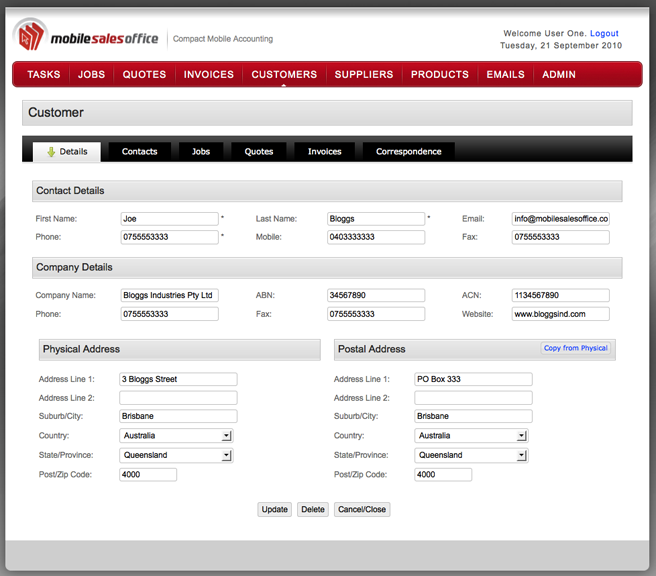Select the Details tab
Screen dimensions: 656x576
[67, 151]
